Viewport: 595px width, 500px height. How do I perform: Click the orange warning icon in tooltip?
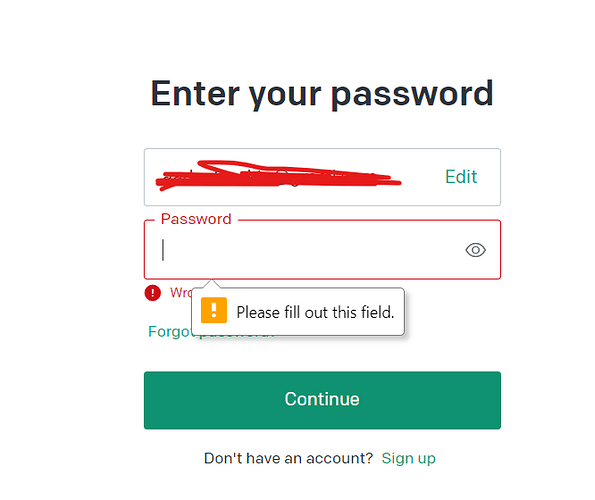[214, 310]
